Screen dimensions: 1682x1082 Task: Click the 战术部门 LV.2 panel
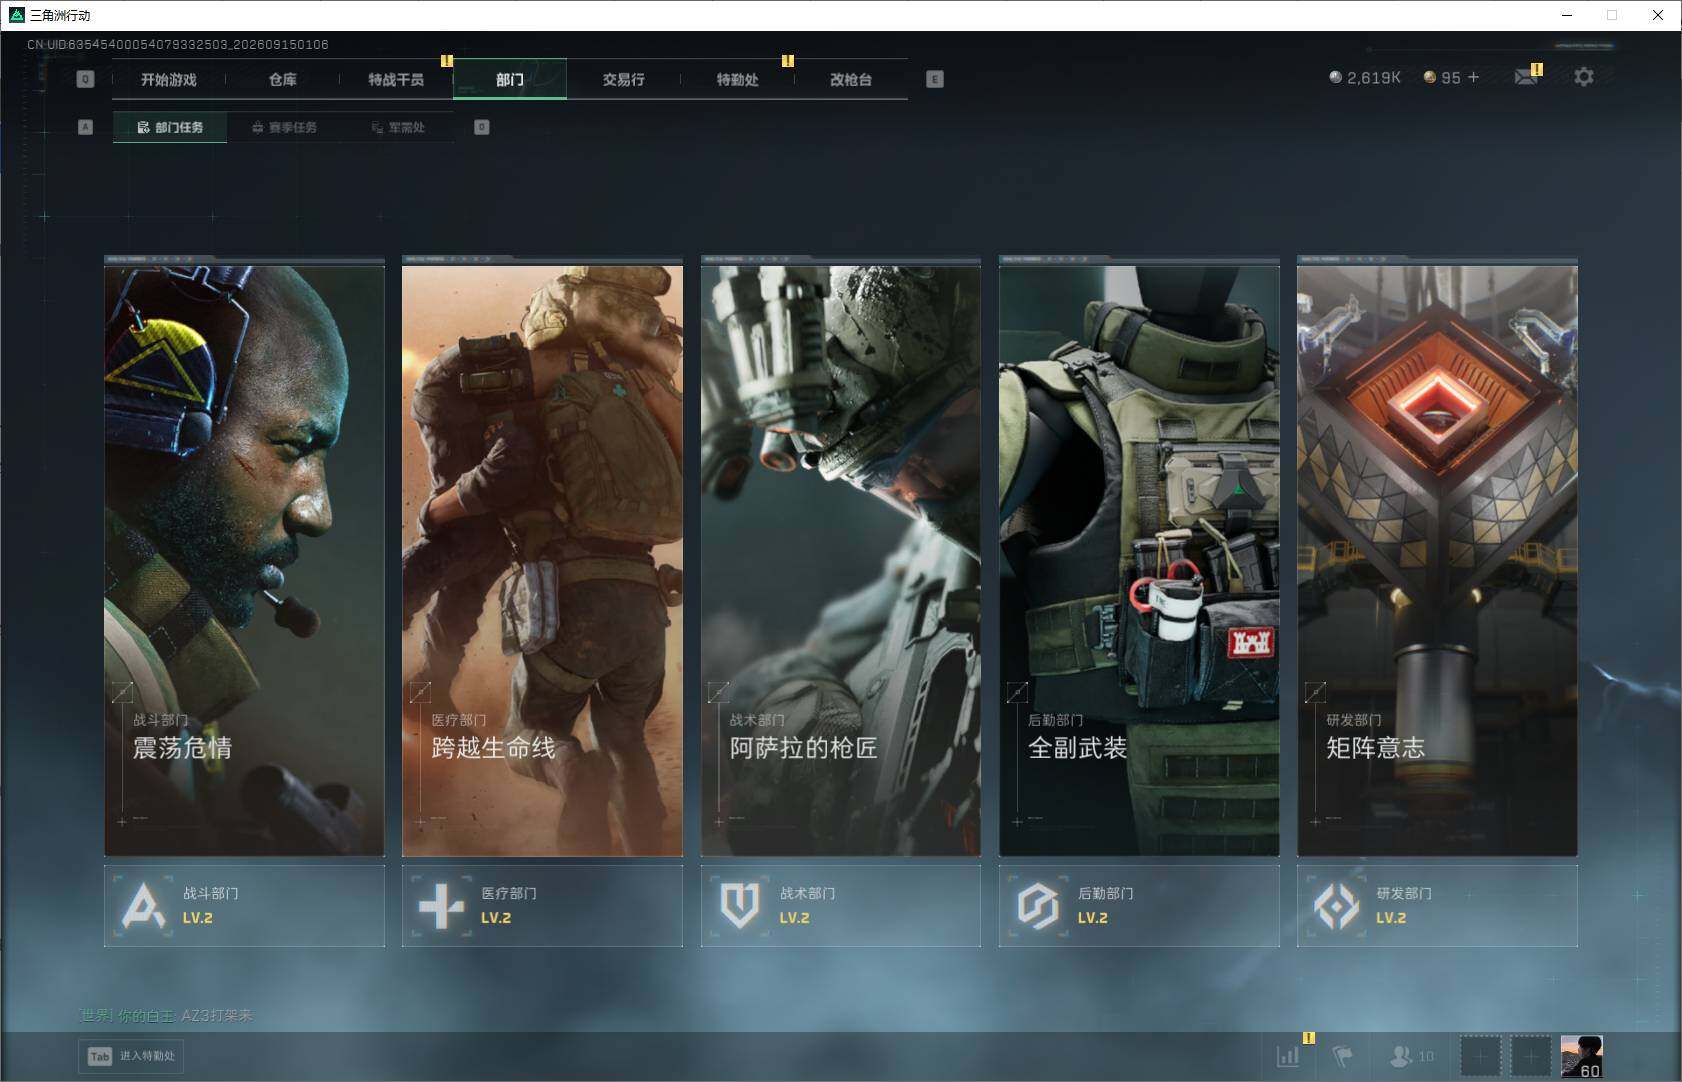pos(841,906)
